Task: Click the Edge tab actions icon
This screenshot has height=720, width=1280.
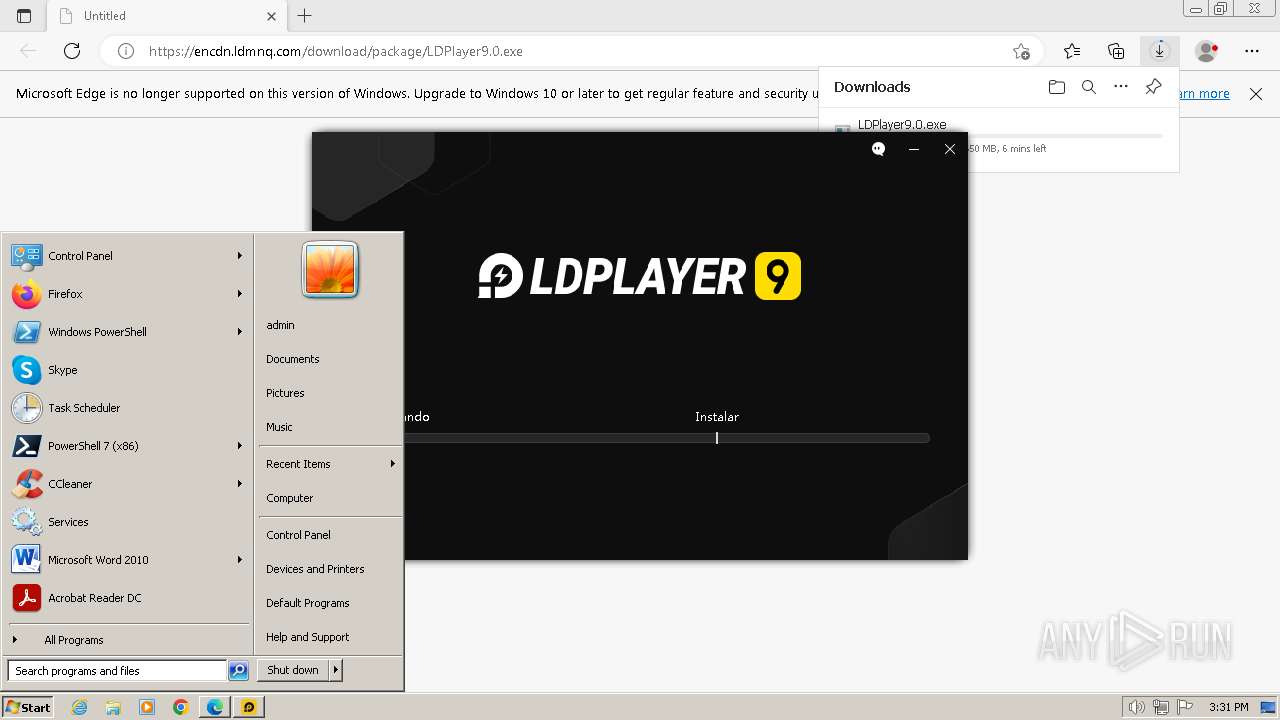Action: [24, 16]
